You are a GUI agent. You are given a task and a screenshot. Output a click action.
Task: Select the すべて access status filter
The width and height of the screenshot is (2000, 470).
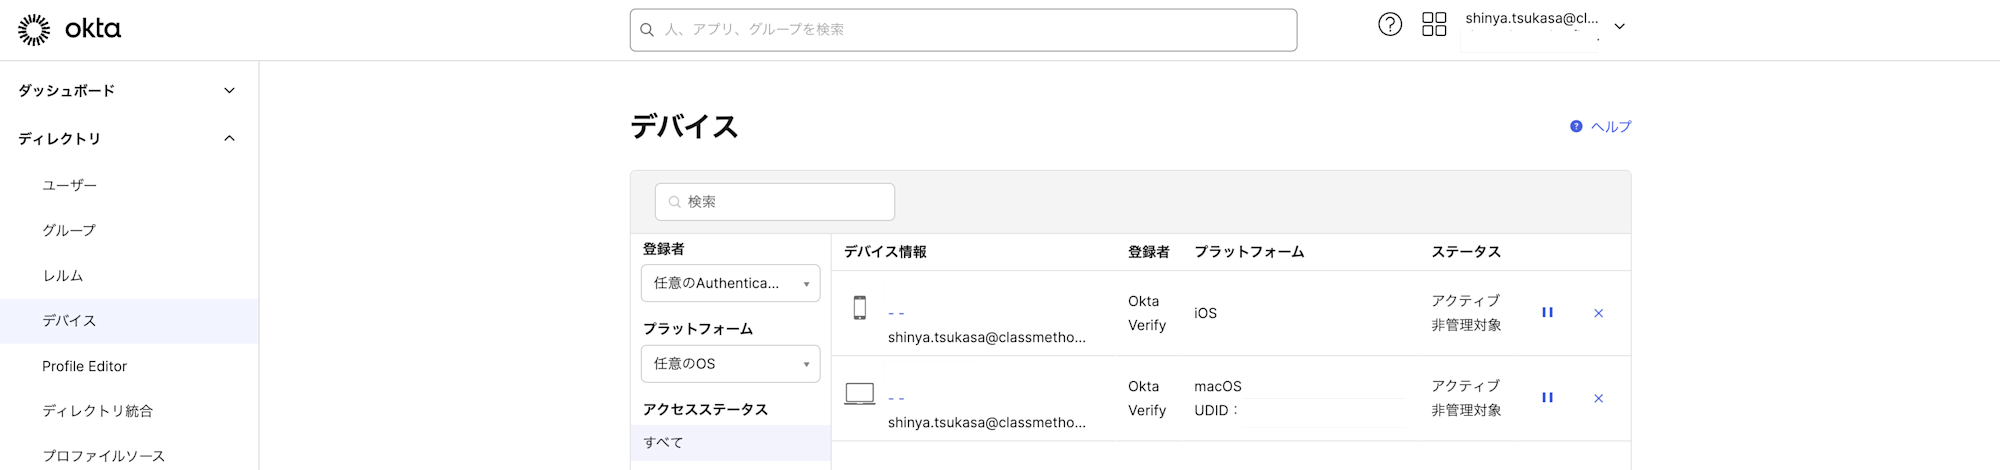[x=730, y=442]
